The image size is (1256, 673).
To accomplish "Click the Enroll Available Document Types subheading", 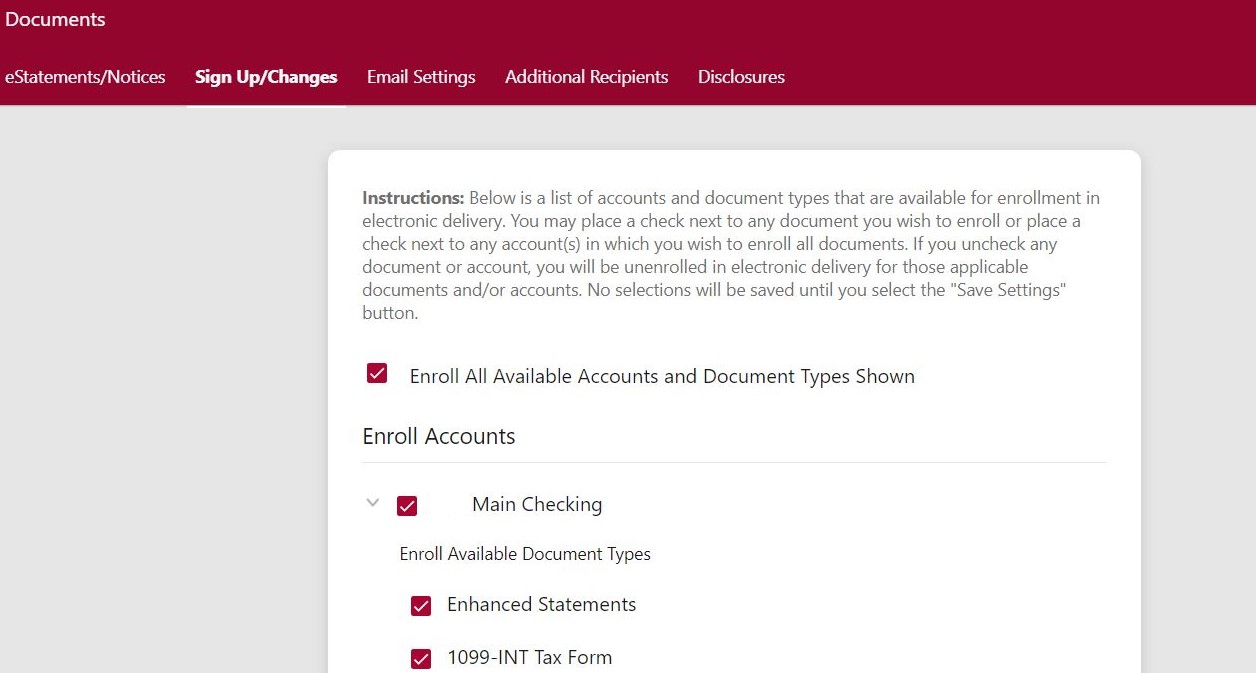I will [x=525, y=554].
